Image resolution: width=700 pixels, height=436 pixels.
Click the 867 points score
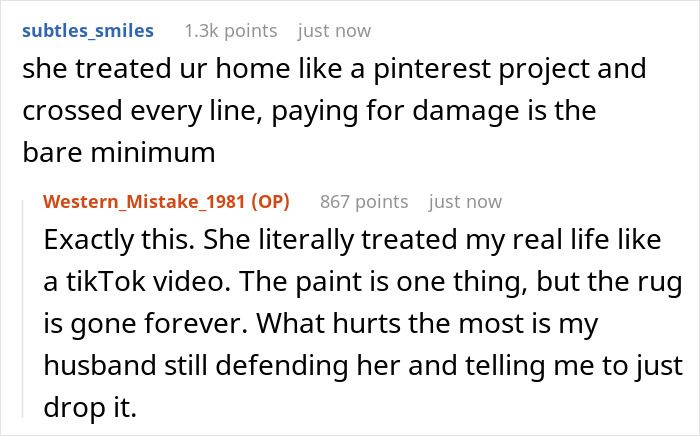364,202
